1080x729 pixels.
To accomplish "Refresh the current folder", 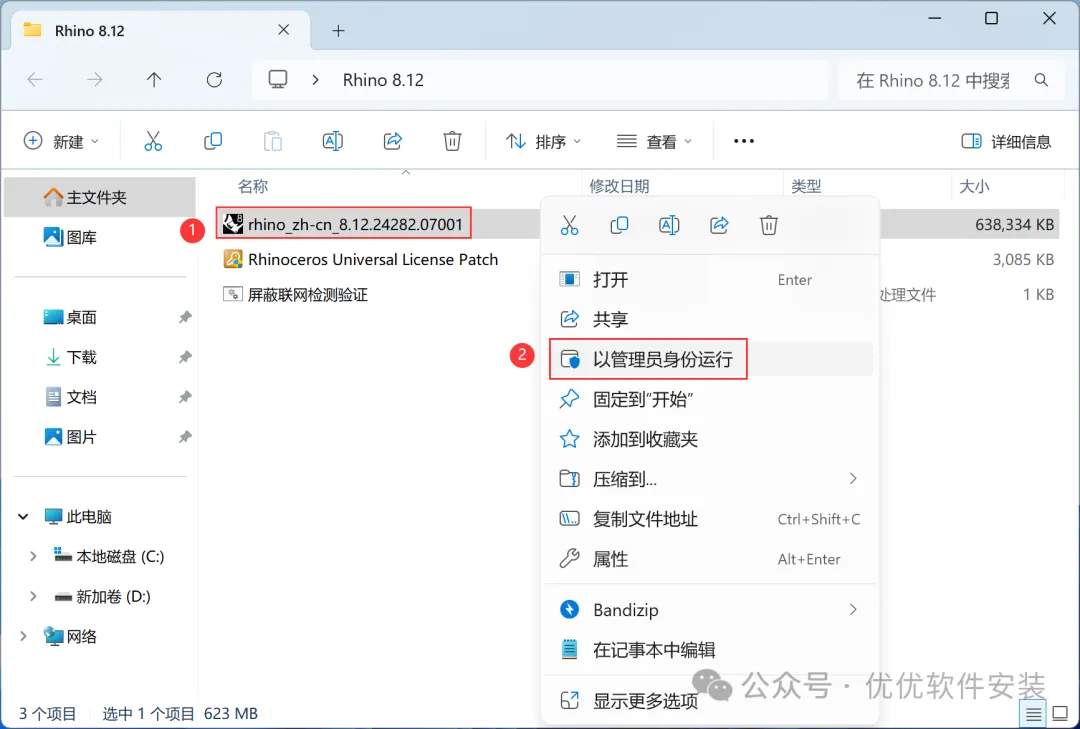I will tap(214, 80).
